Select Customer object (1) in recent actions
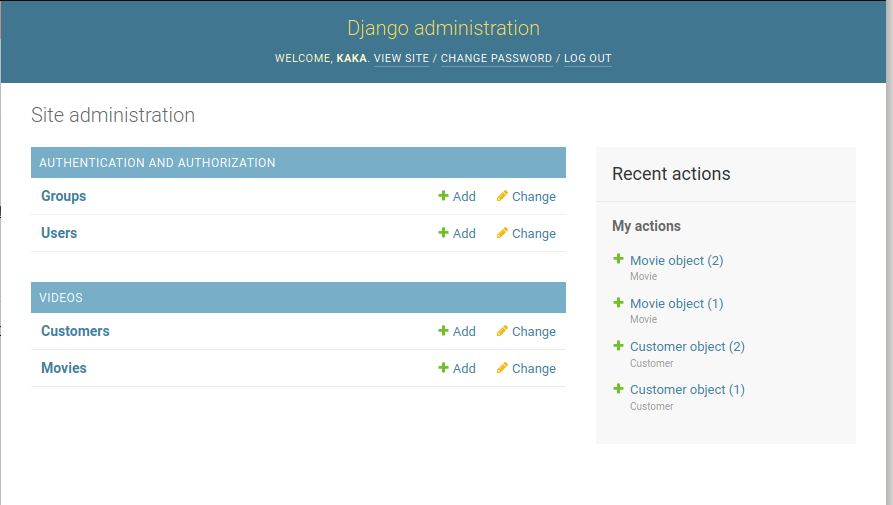 (x=687, y=389)
